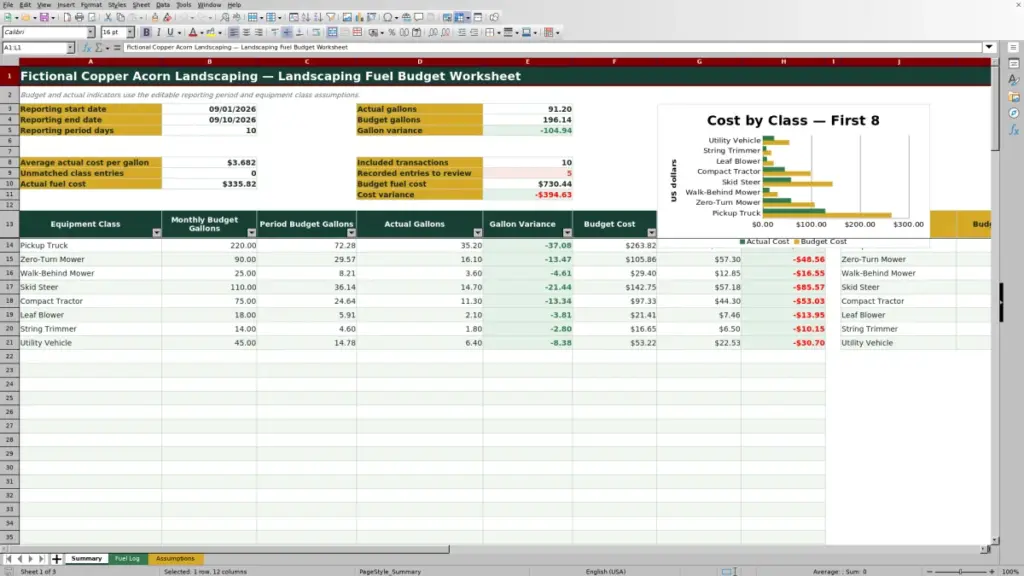This screenshot has height=576, width=1024.
Task: Click the Copy icon
Action: point(120,18)
